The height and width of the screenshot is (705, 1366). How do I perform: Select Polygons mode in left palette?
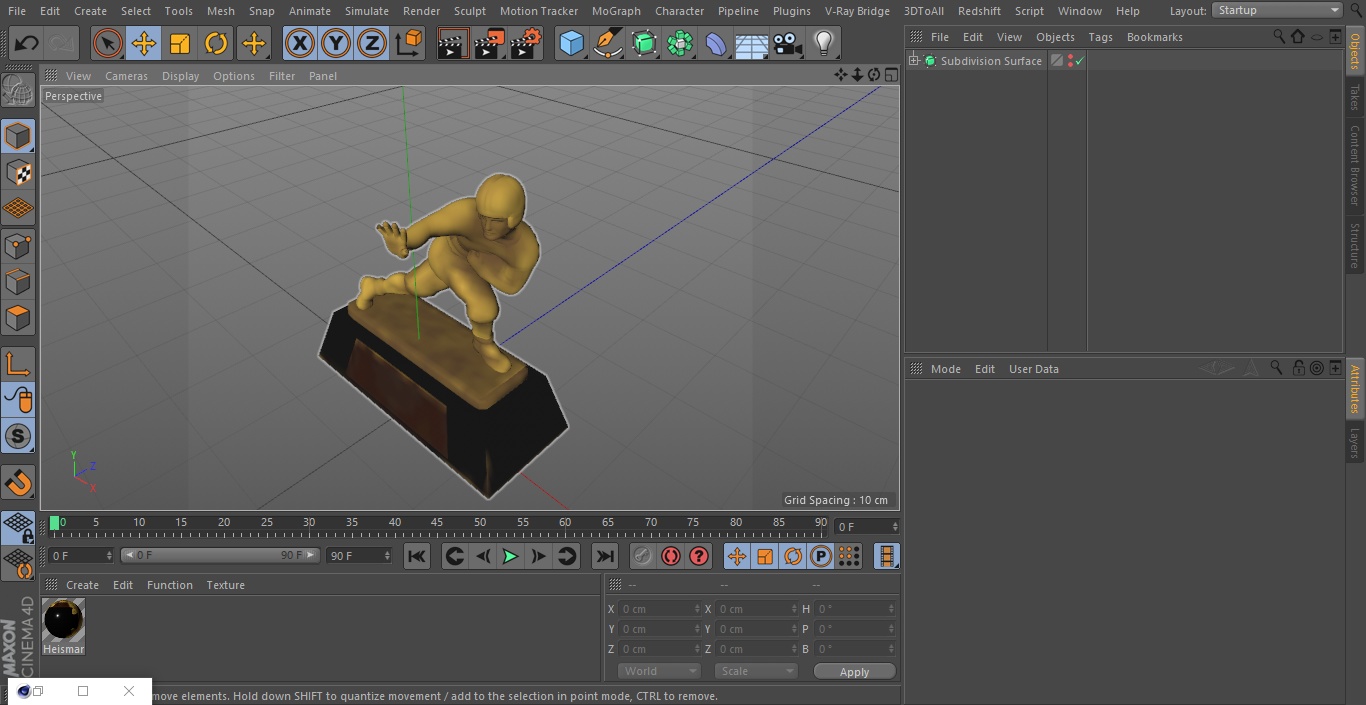pyautogui.click(x=18, y=318)
